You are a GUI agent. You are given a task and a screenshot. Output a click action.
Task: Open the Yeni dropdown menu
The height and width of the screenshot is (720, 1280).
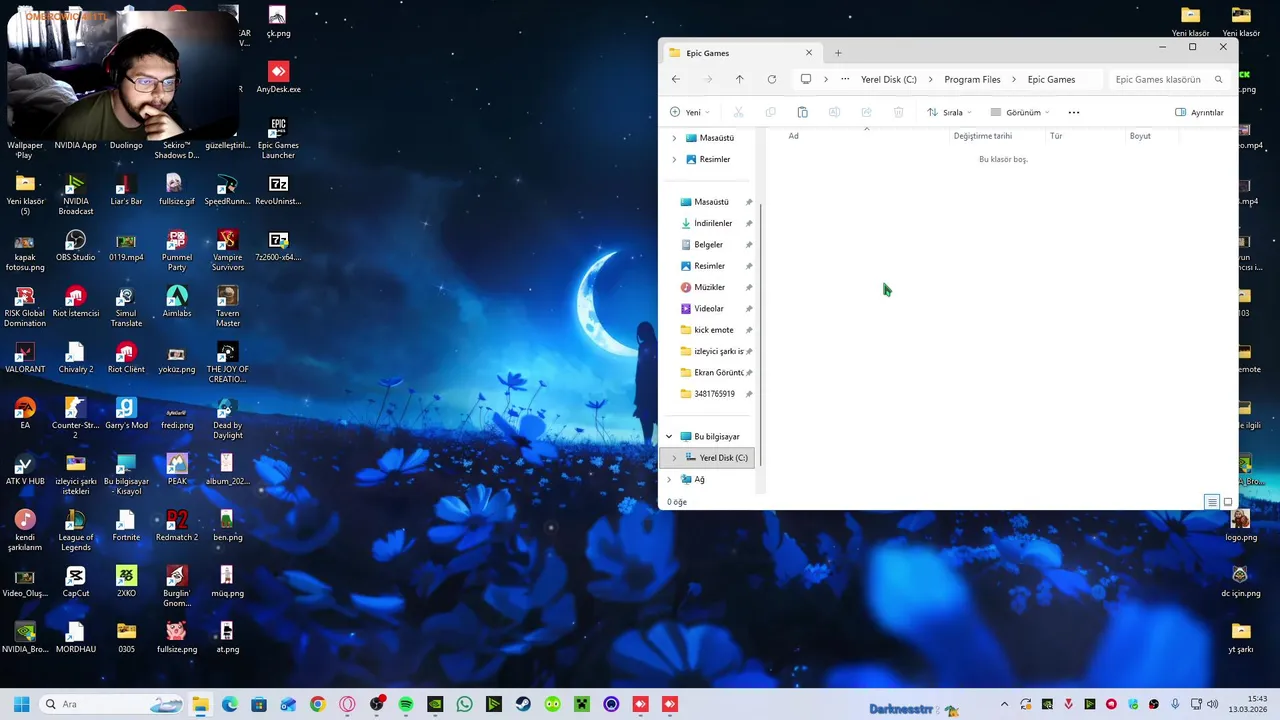(x=690, y=112)
